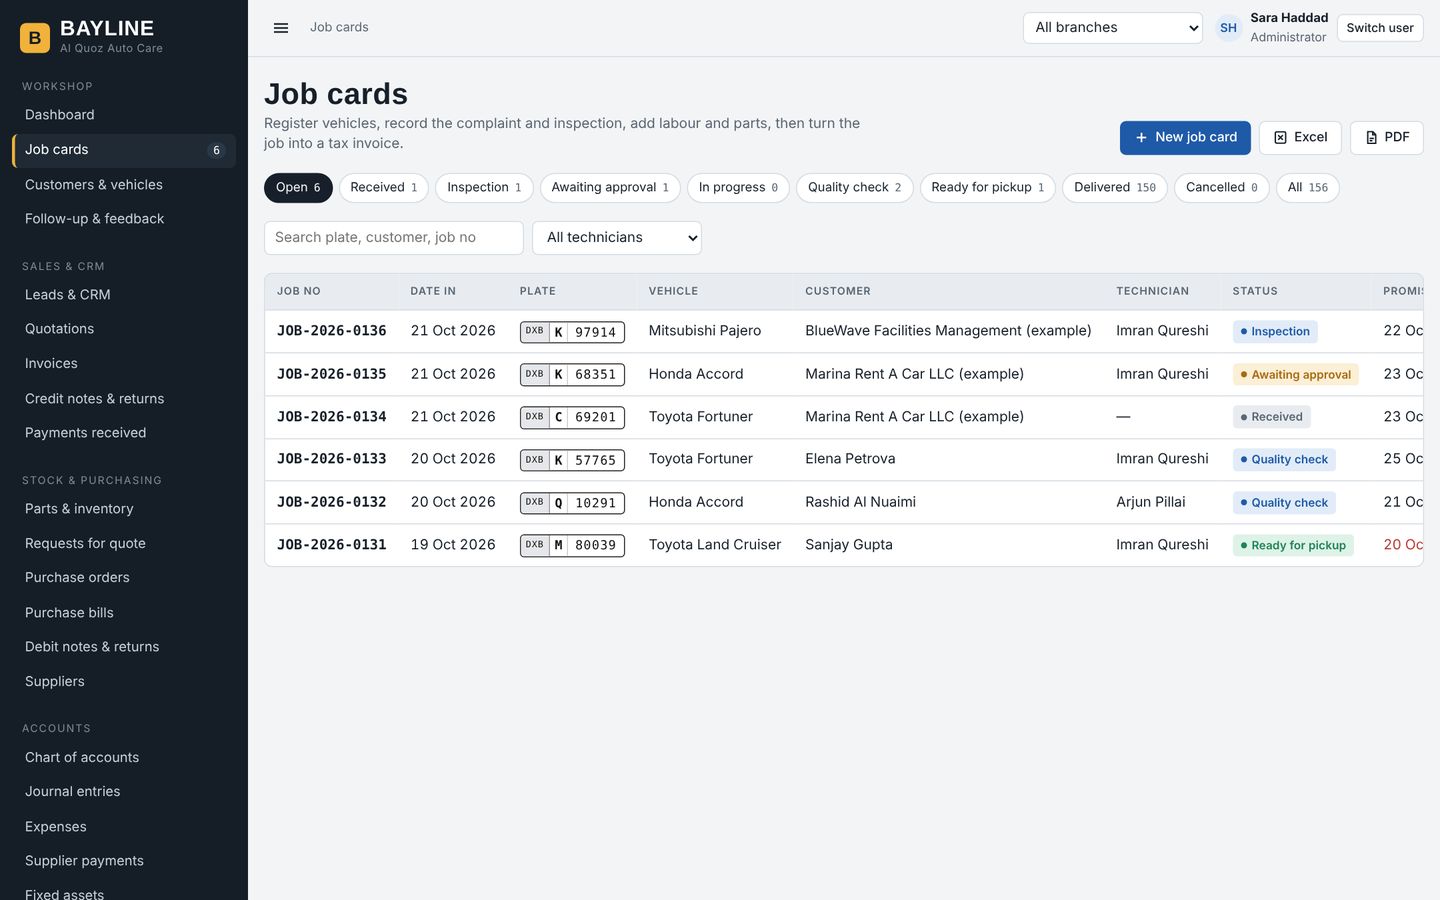This screenshot has height=900, width=1440.
Task: Filter by Inspection status tab
Action: 484,188
